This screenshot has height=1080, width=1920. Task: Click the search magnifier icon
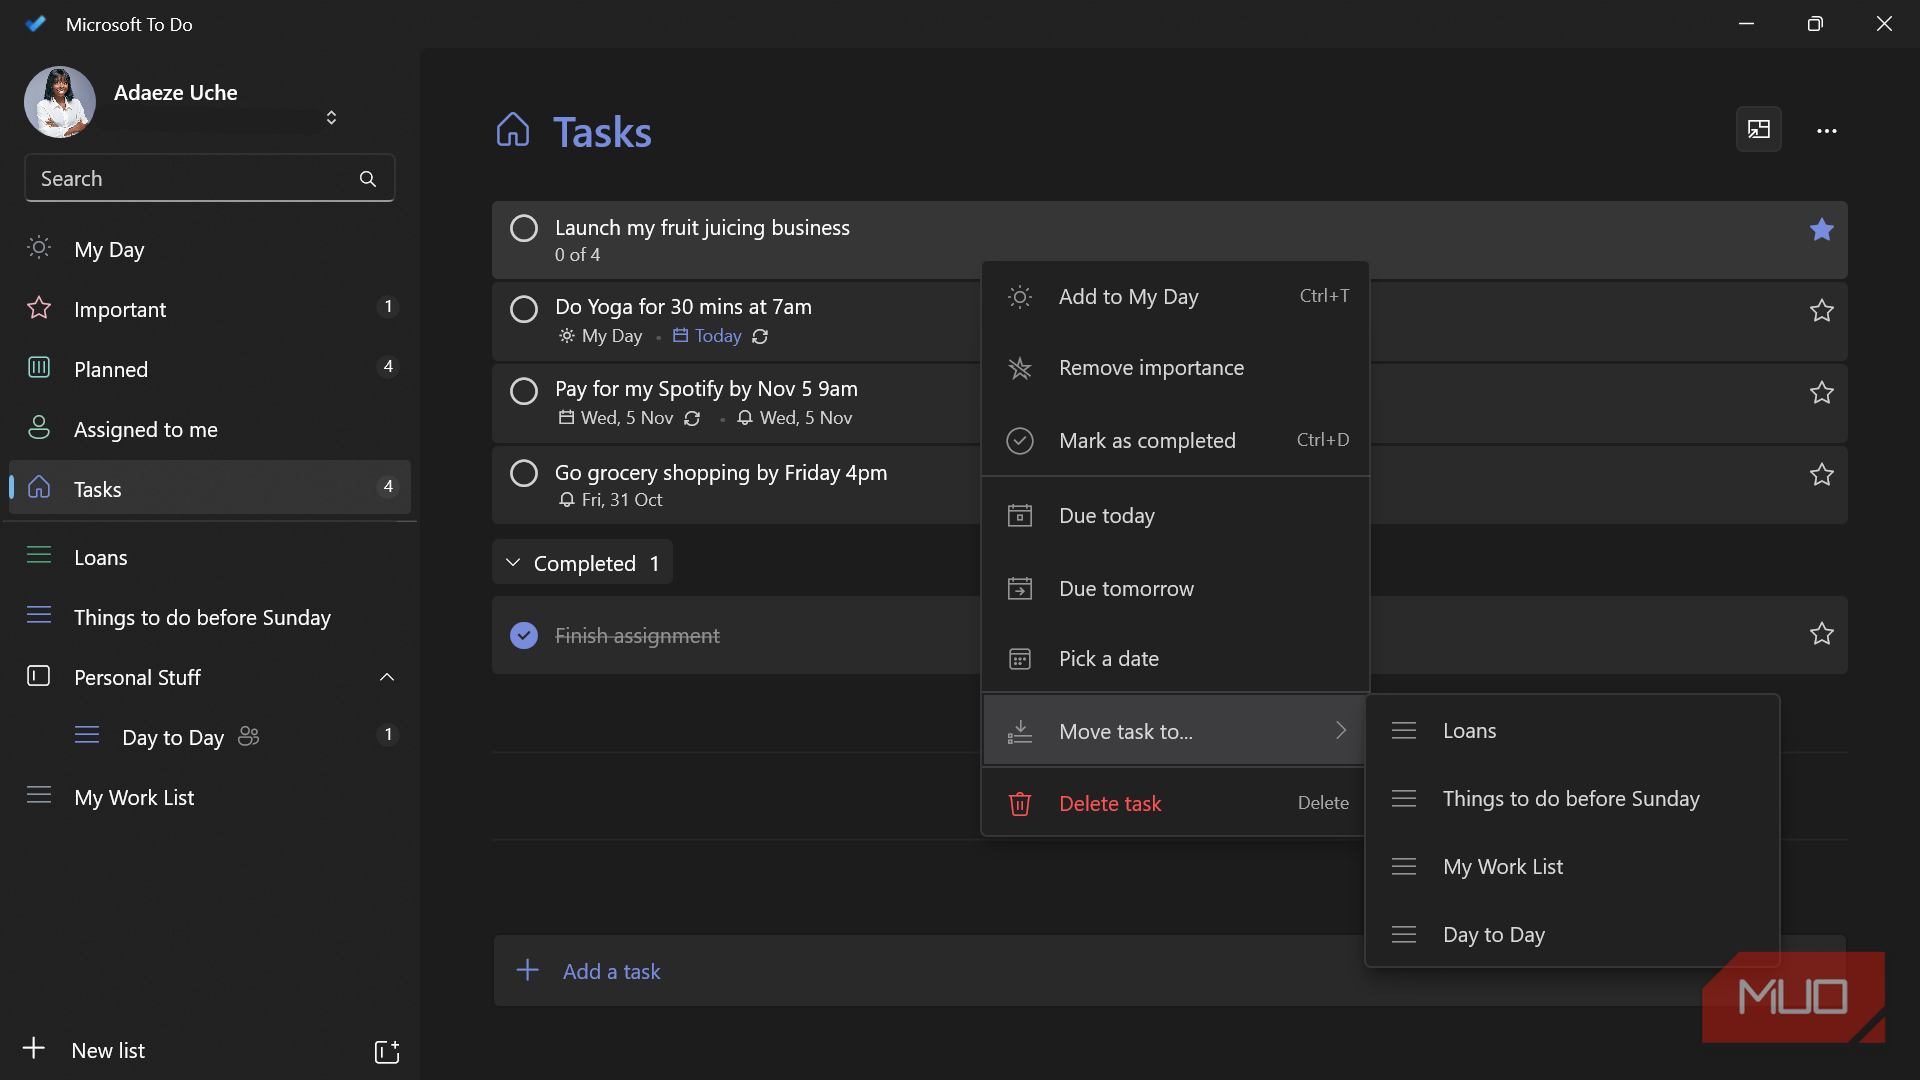368,179
